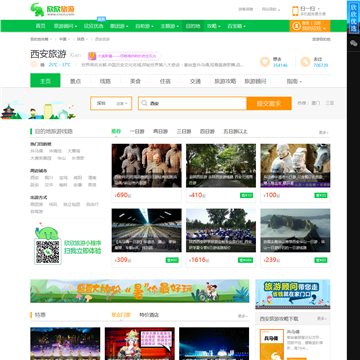Switch to the 特价酒店 tab
The image size is (360, 360).
149,315
